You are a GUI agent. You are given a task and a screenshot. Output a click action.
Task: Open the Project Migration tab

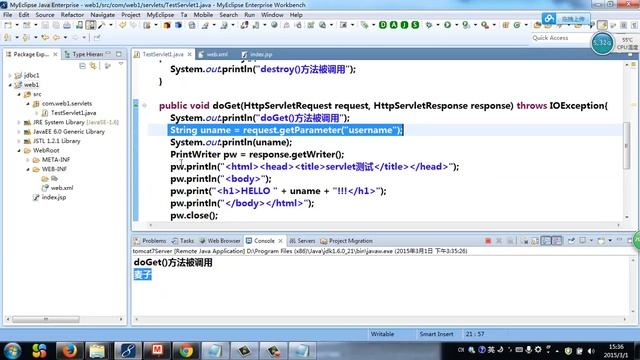tap(347, 241)
